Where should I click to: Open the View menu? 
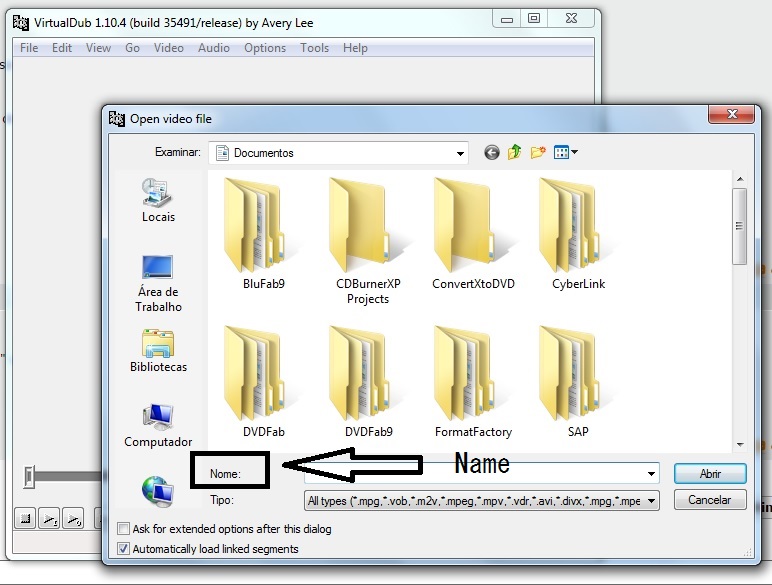98,48
